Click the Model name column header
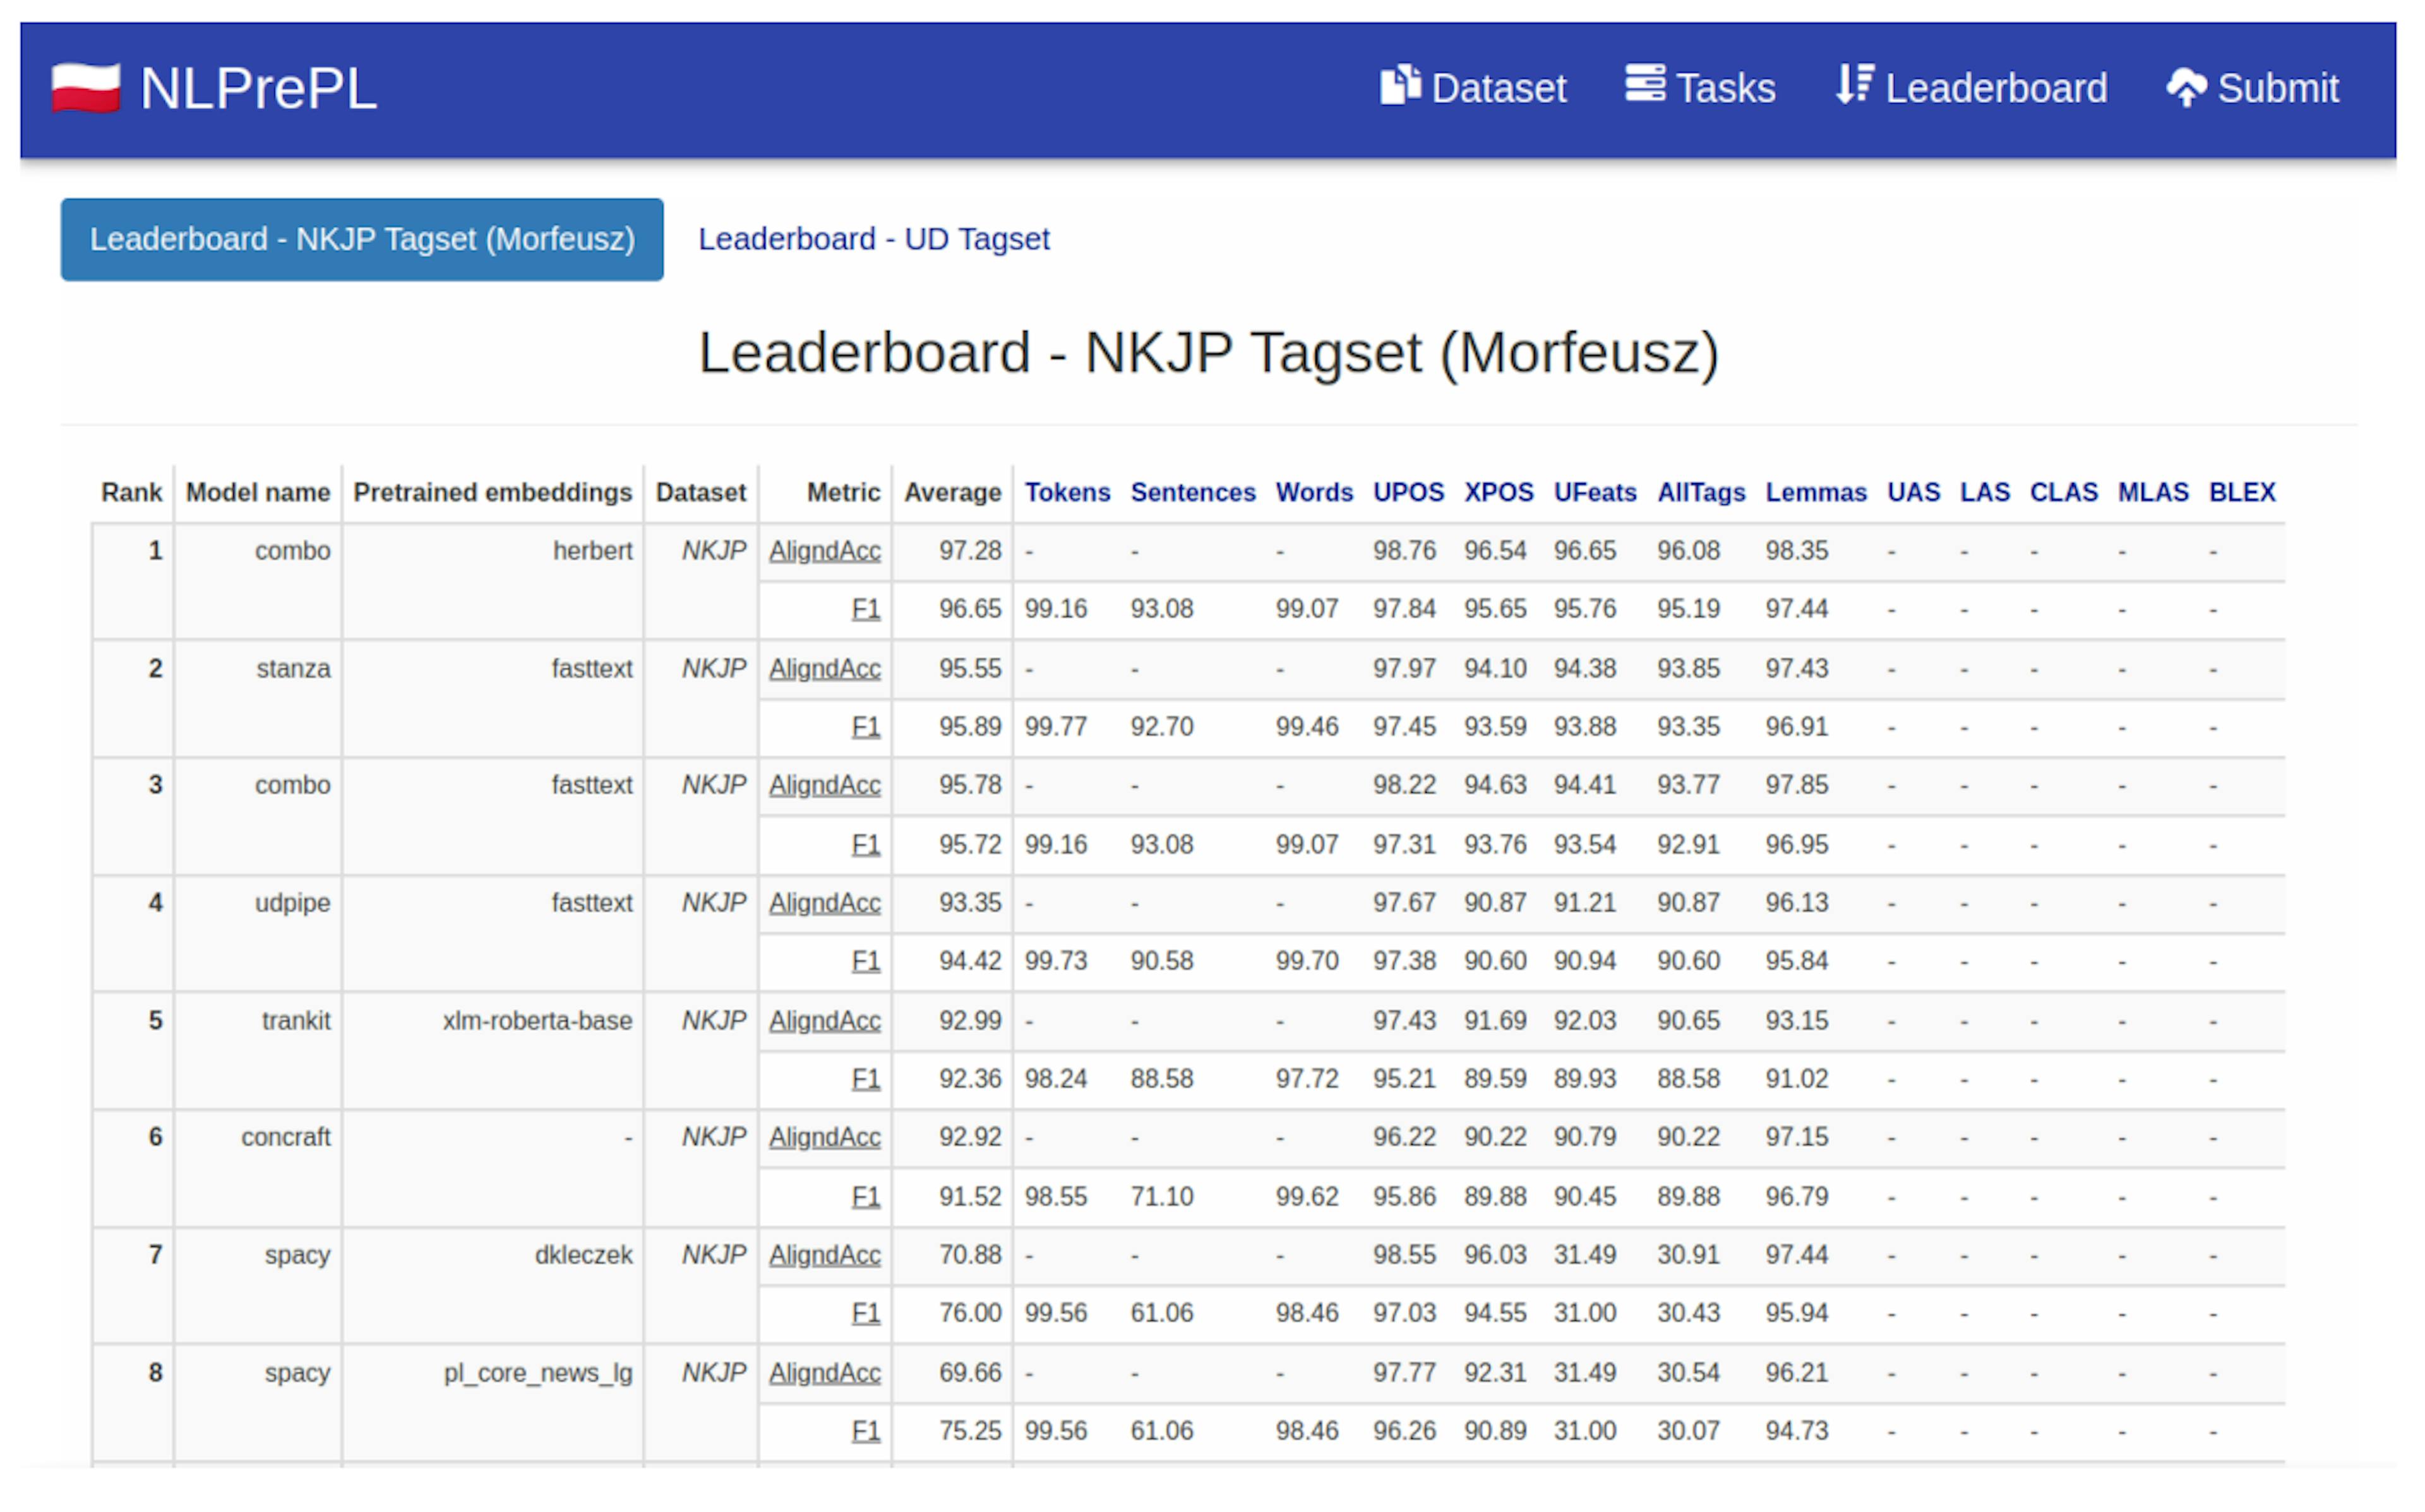The image size is (2425, 1512). (258, 492)
